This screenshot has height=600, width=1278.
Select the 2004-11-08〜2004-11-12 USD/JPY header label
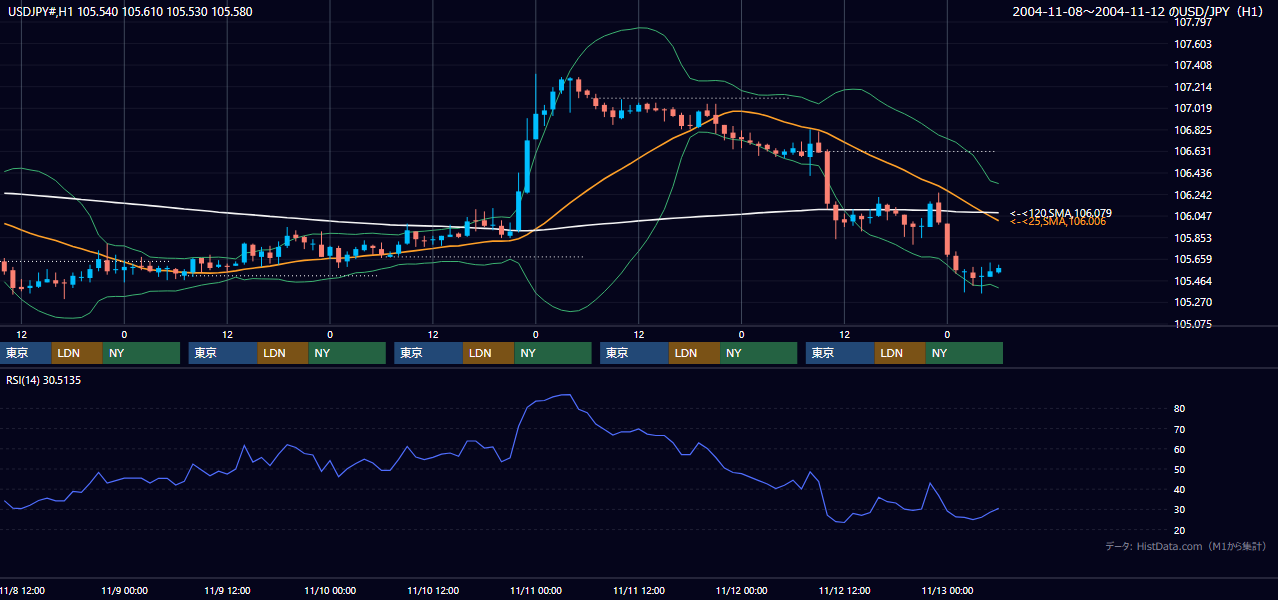point(1140,12)
